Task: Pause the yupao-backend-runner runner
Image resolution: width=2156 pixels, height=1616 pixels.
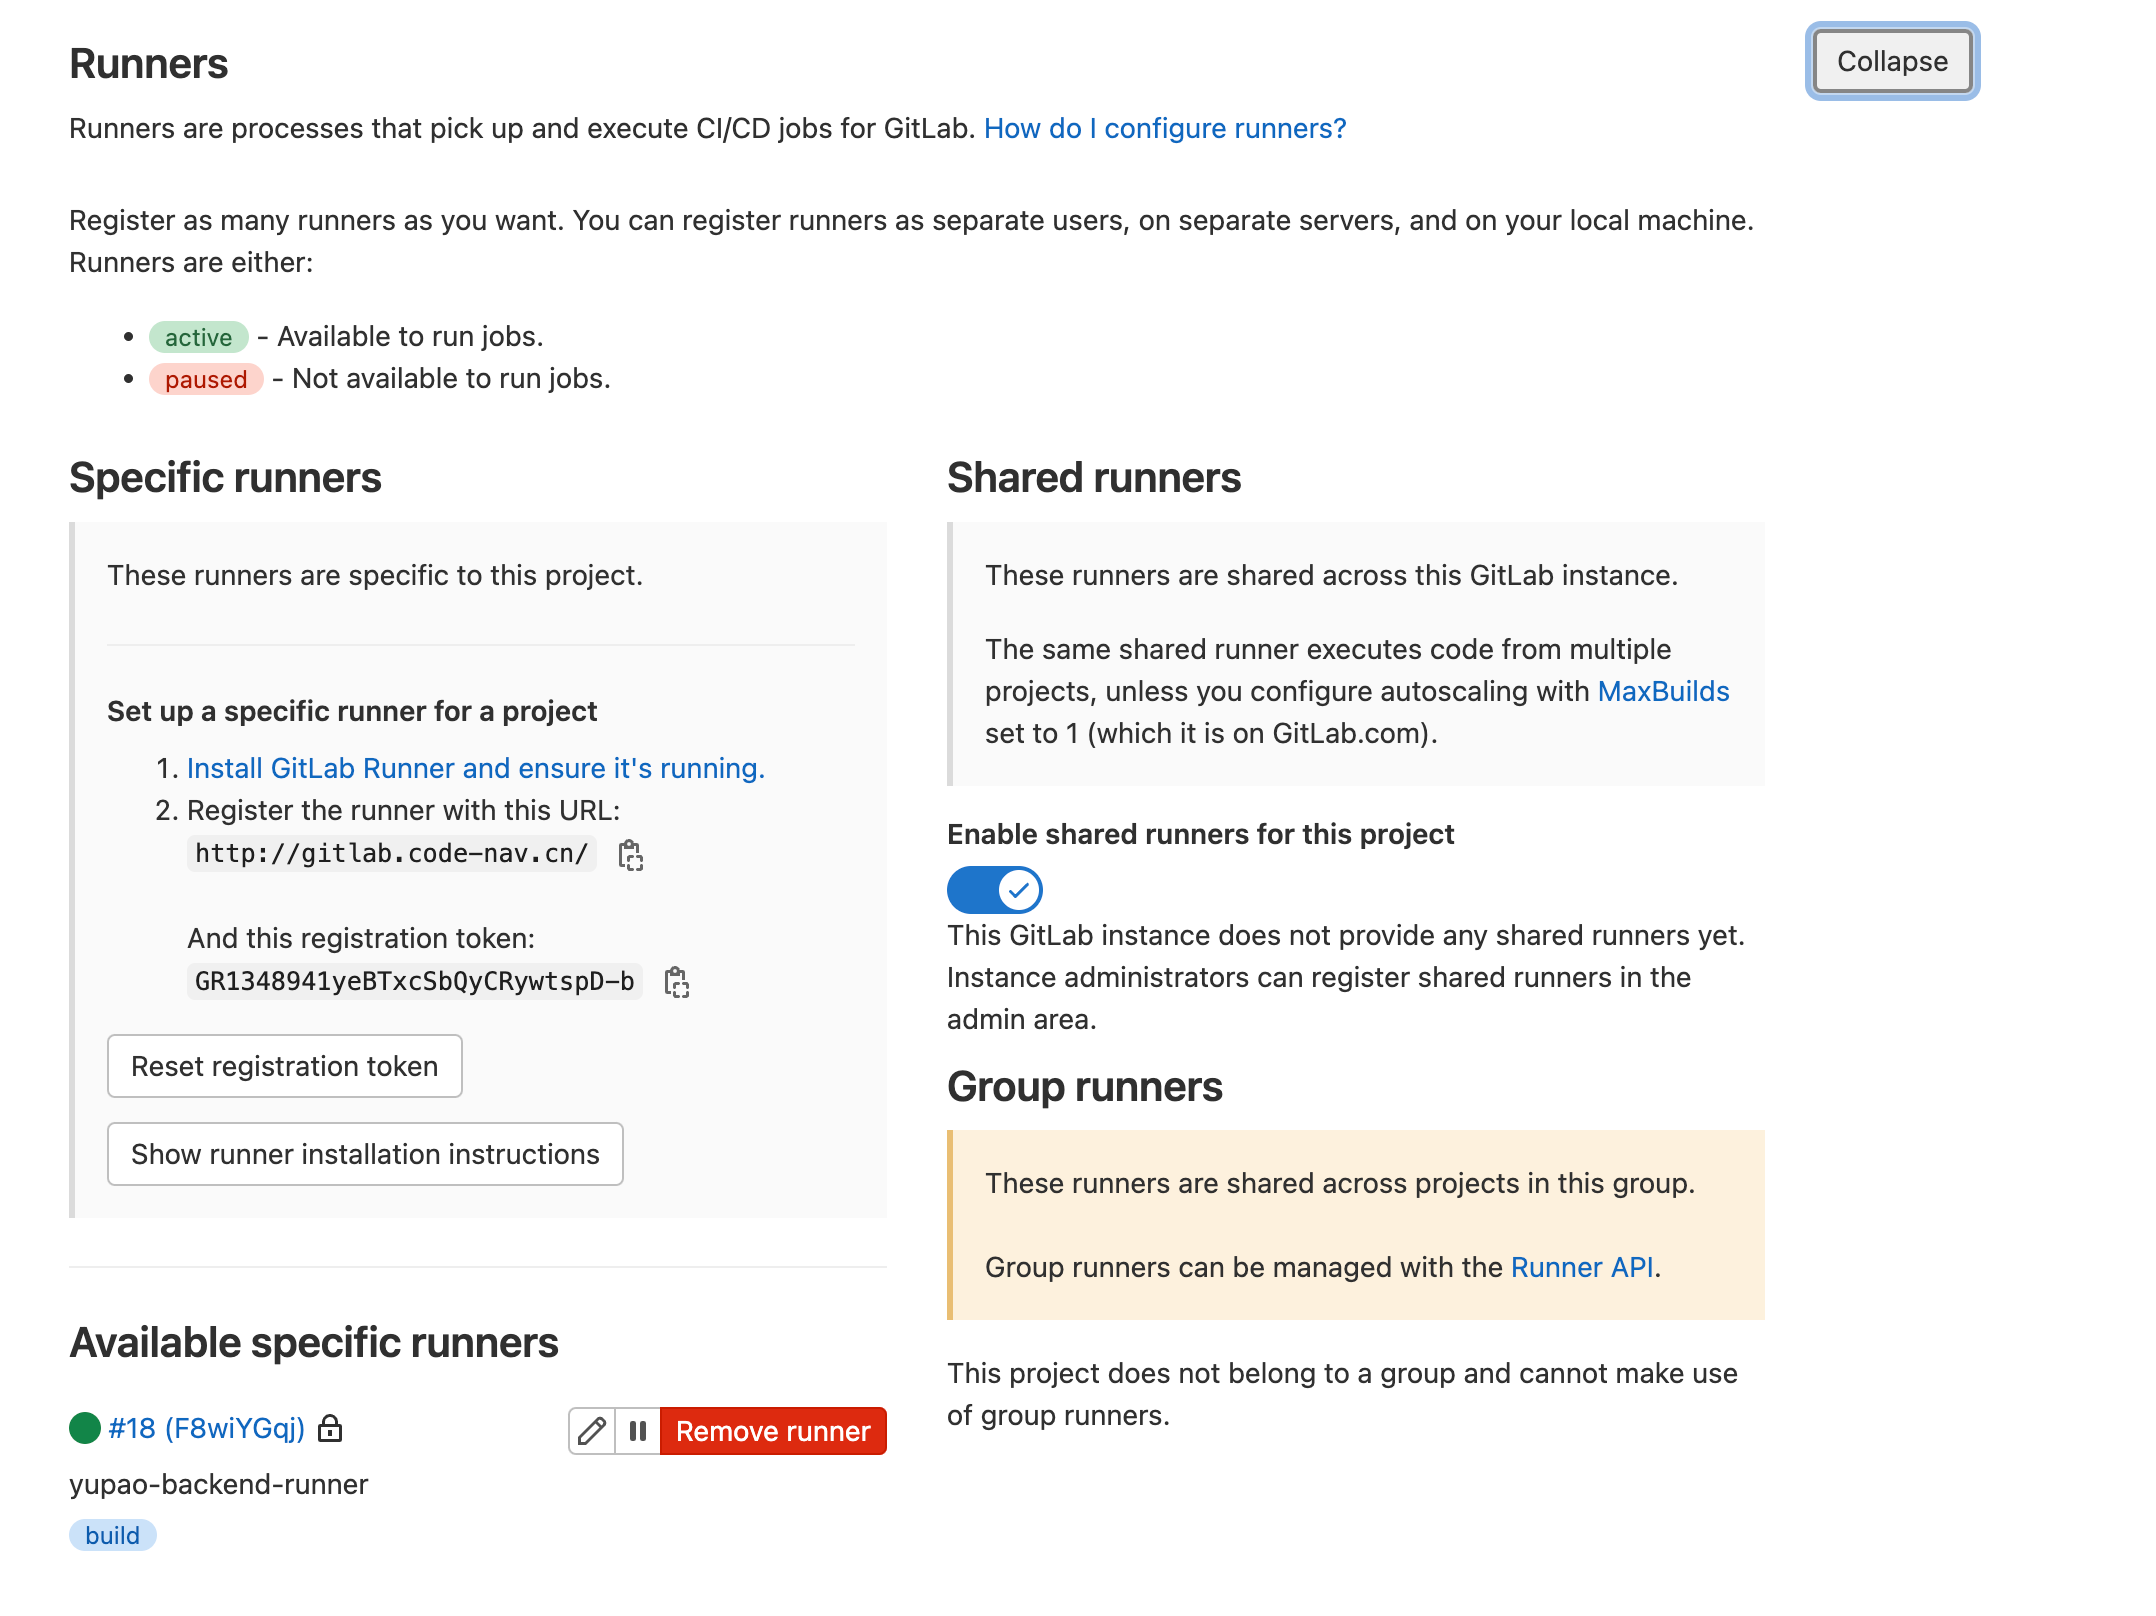Action: (x=638, y=1431)
